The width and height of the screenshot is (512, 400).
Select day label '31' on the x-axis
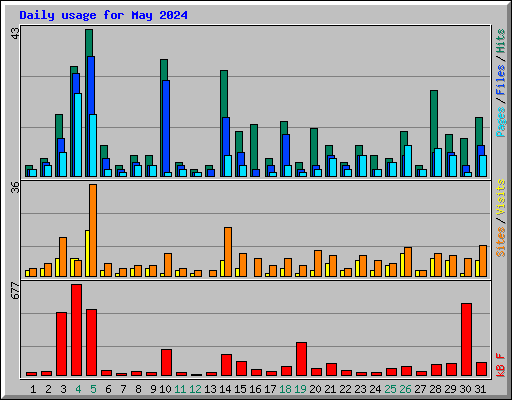(x=480, y=389)
